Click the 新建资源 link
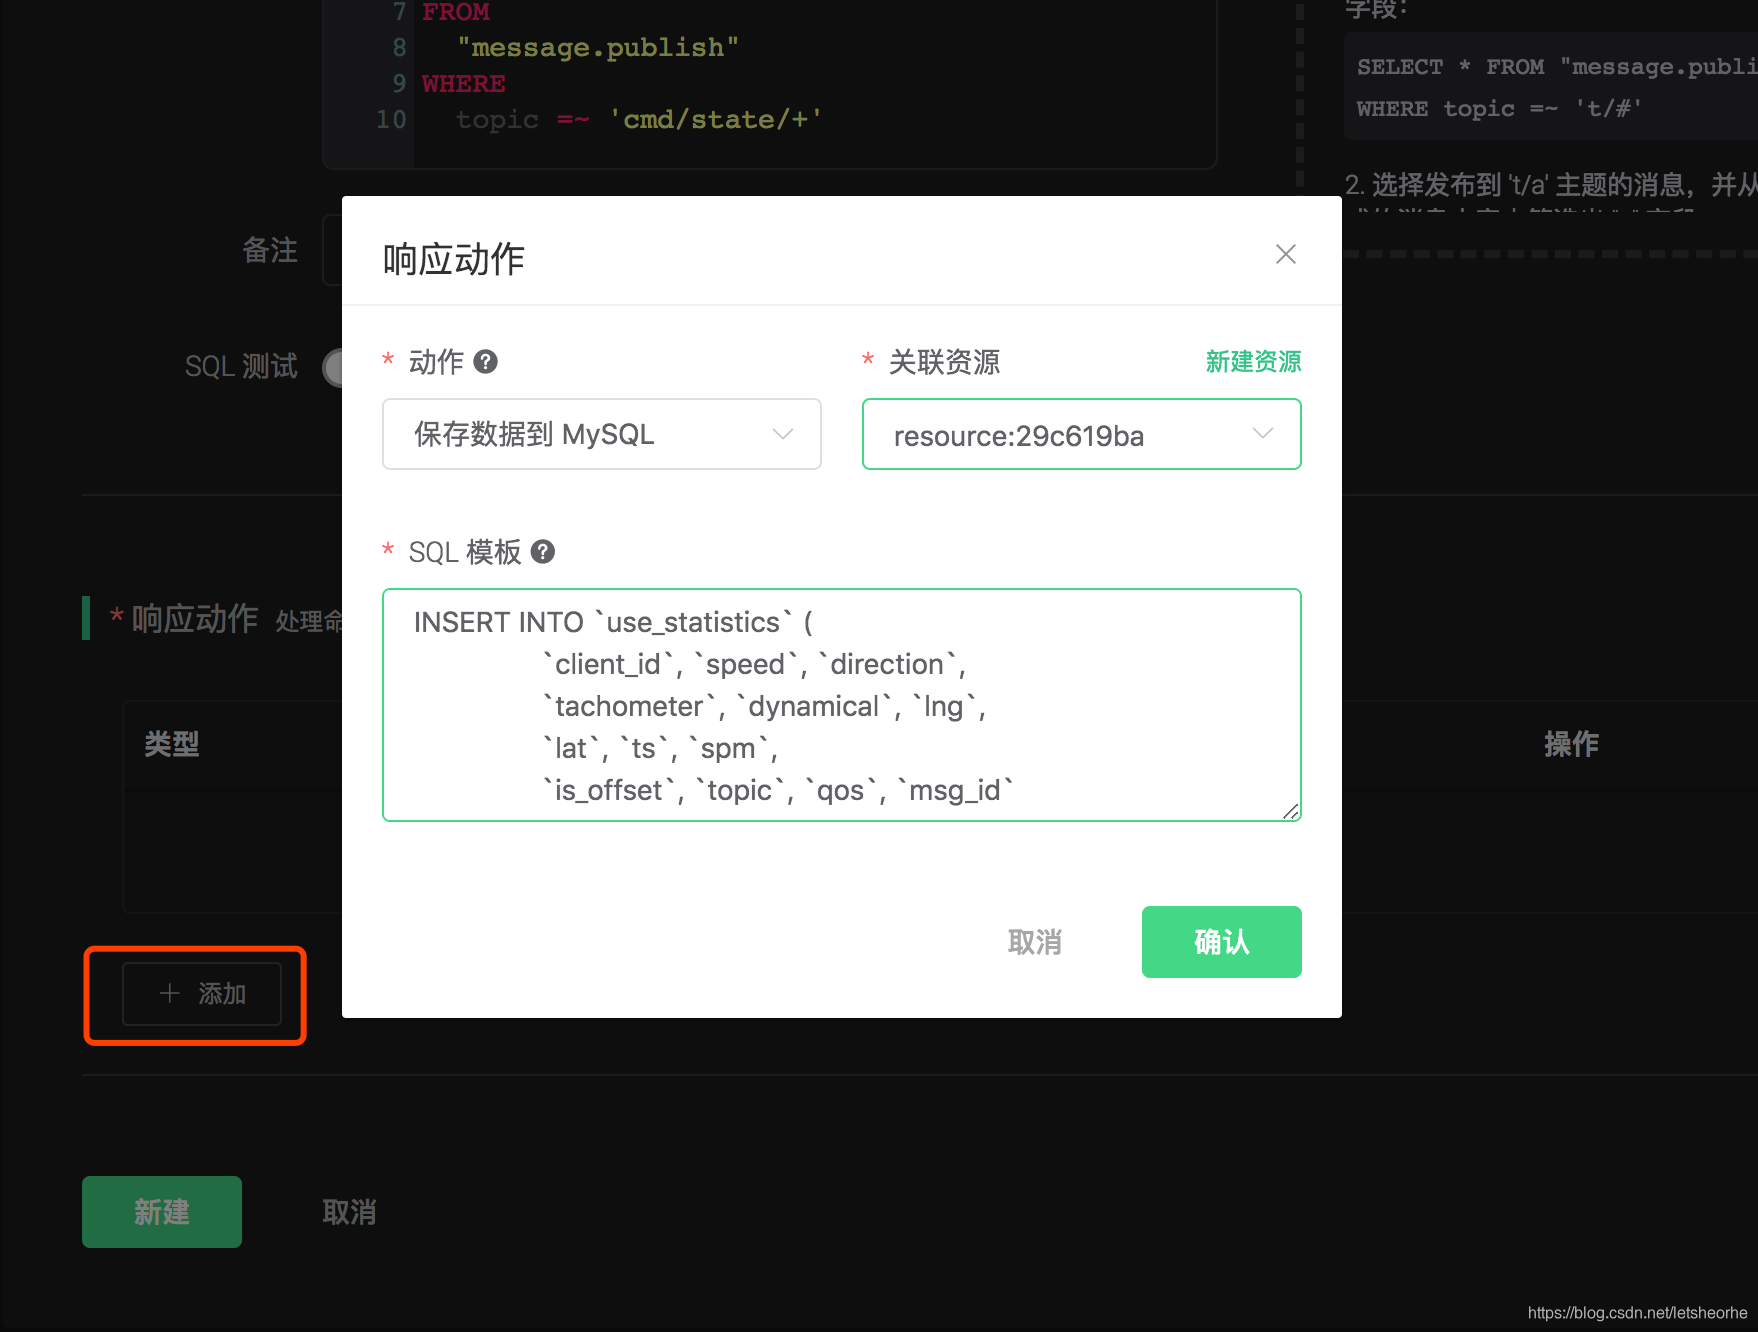 click(1253, 361)
